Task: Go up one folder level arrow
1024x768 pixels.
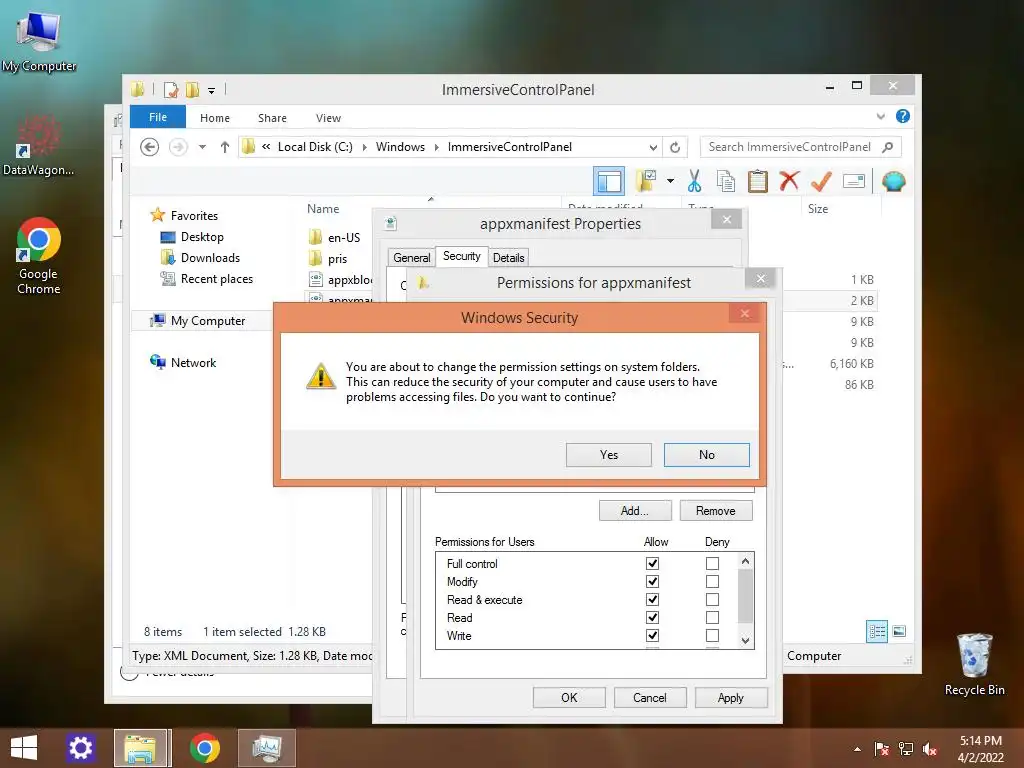Action: [225, 147]
